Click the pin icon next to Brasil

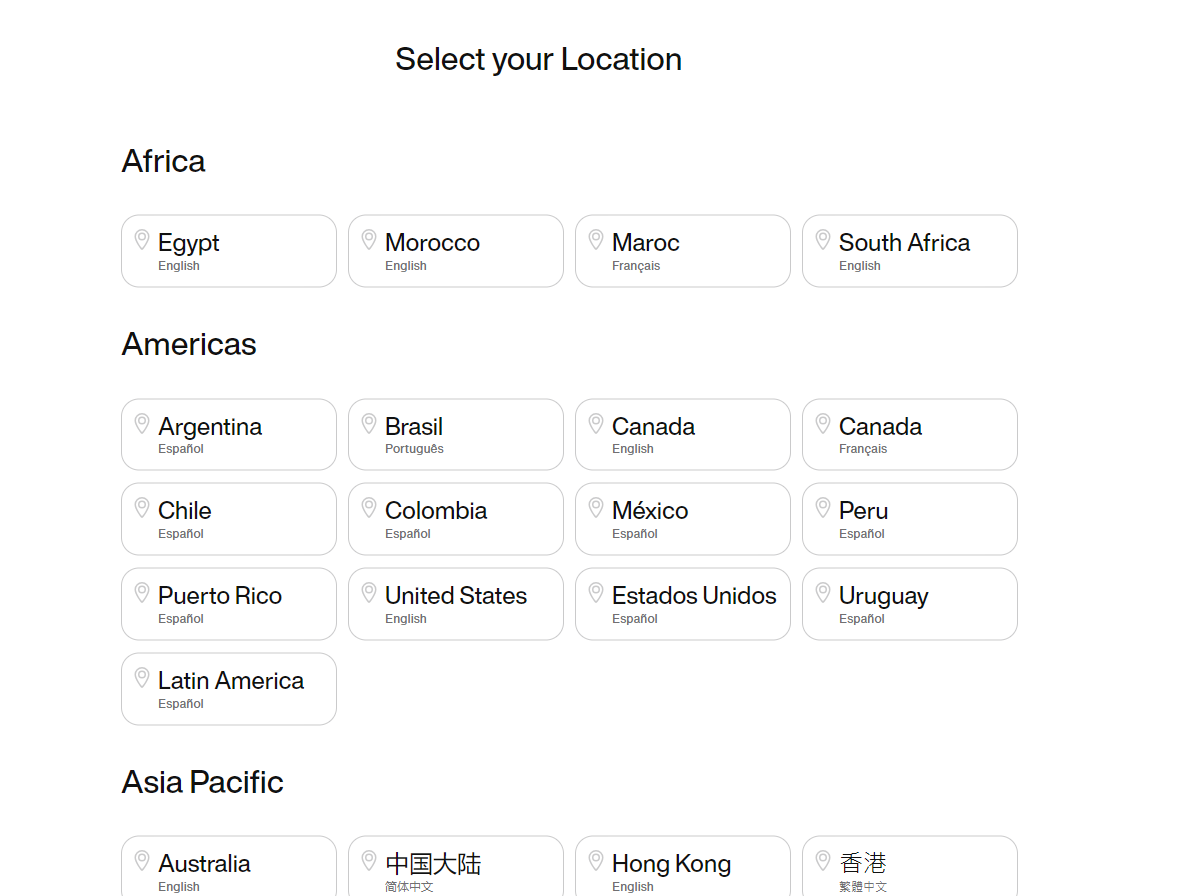pos(369,424)
